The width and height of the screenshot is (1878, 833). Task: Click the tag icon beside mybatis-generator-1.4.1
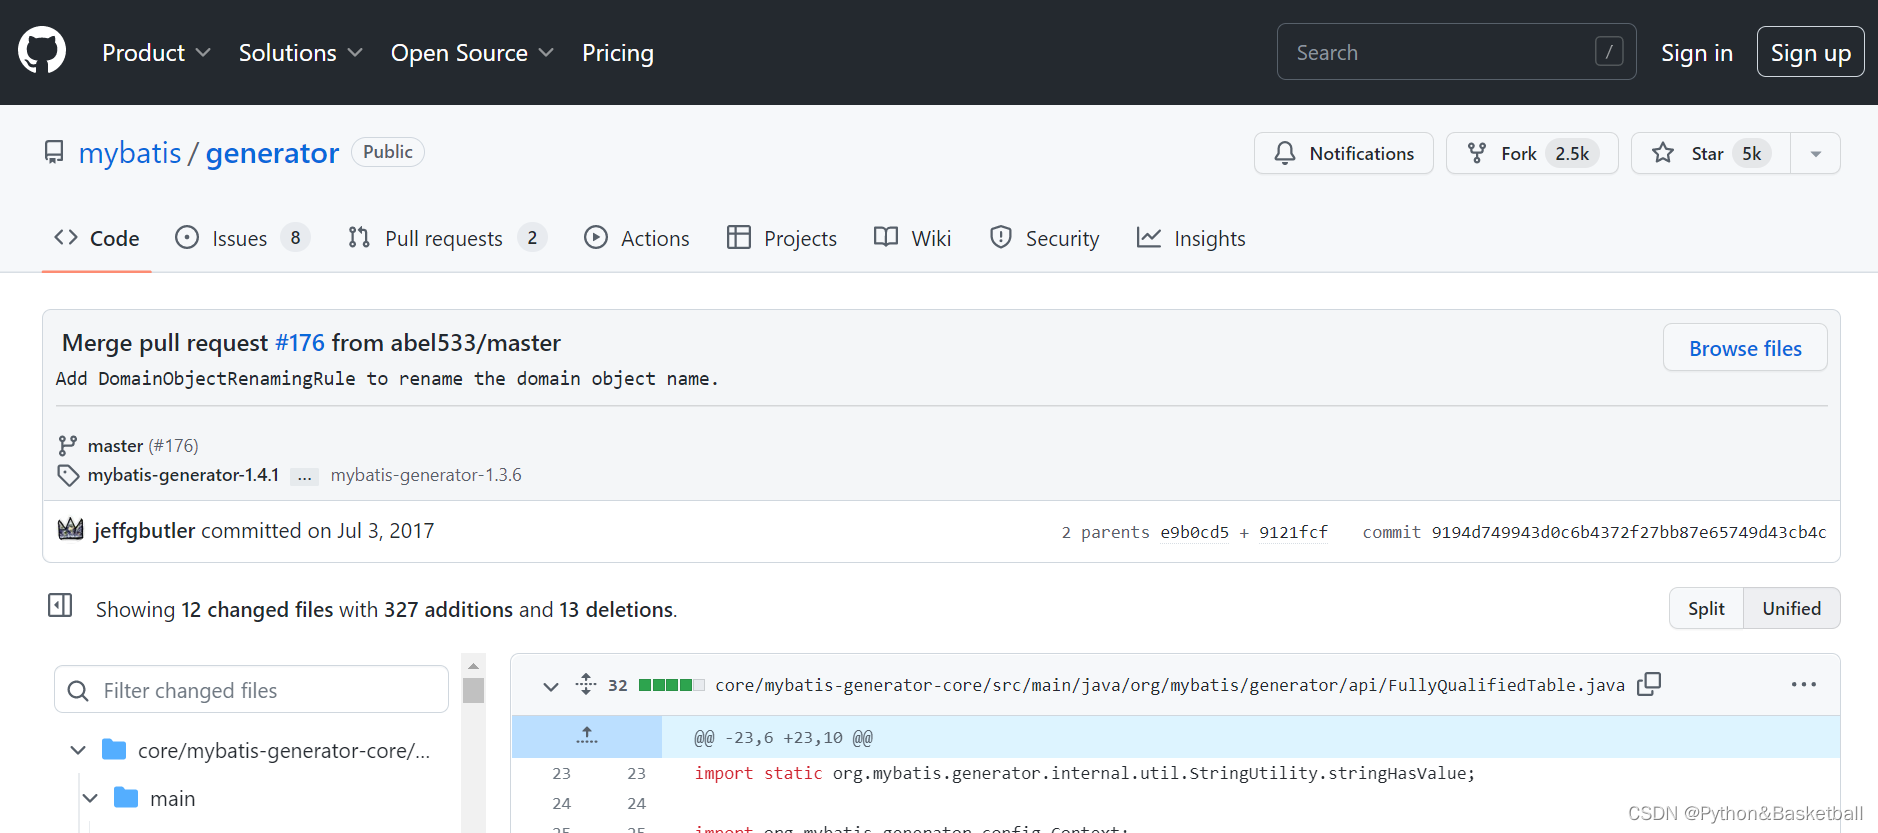coord(67,475)
